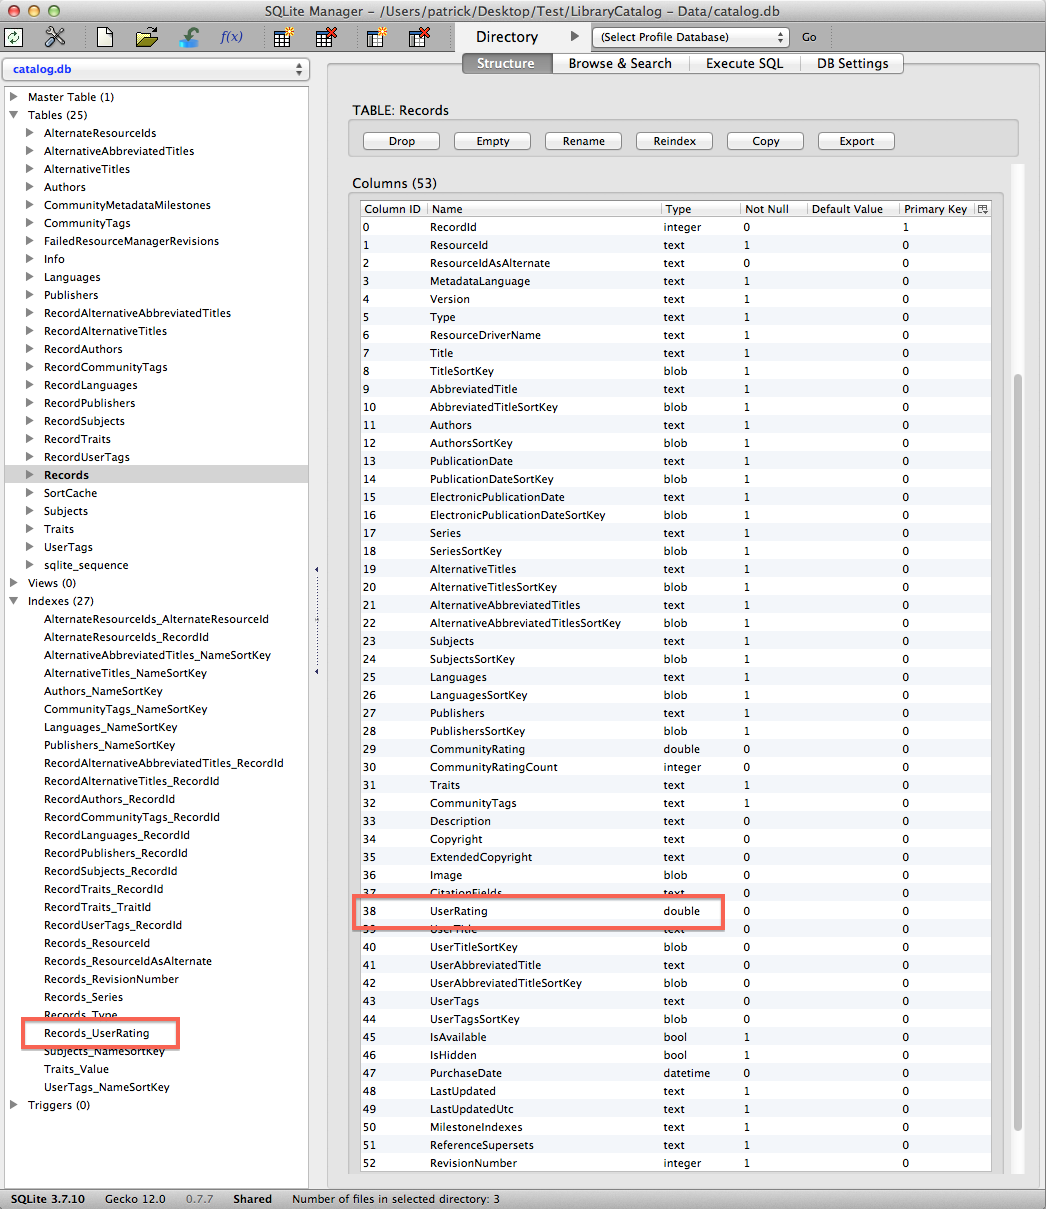Sort by the Primary Key column header

click(x=936, y=209)
